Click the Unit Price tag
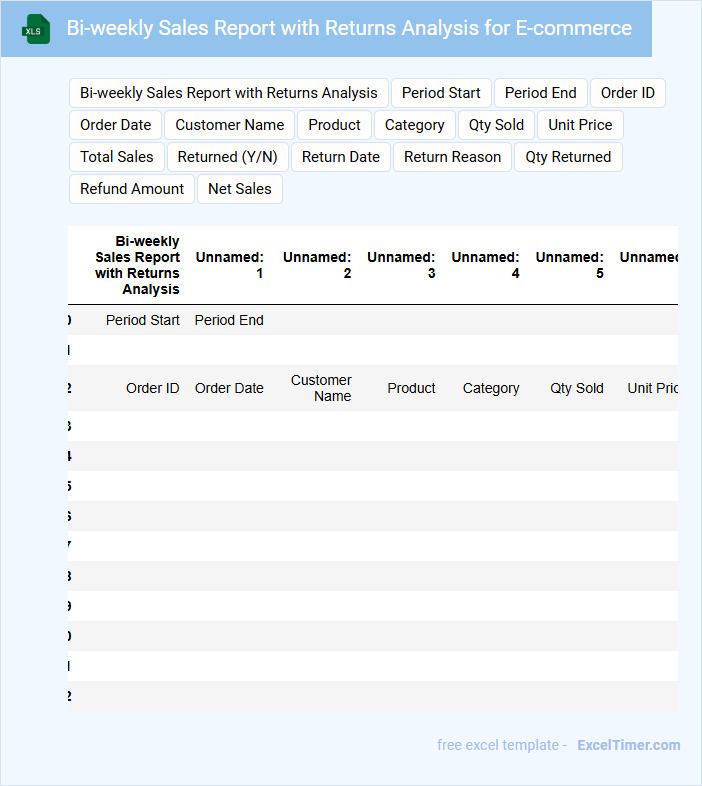 point(580,125)
